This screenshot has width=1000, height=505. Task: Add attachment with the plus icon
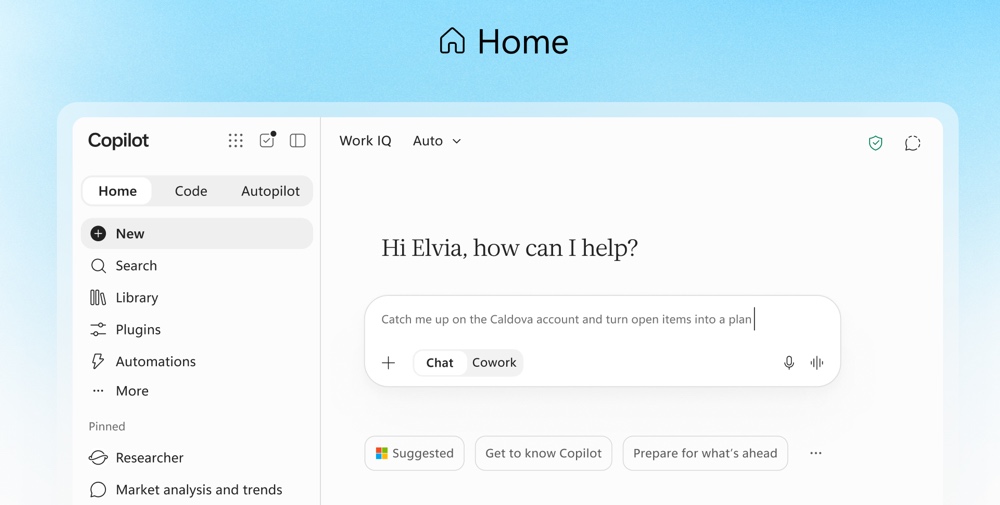[x=388, y=363]
